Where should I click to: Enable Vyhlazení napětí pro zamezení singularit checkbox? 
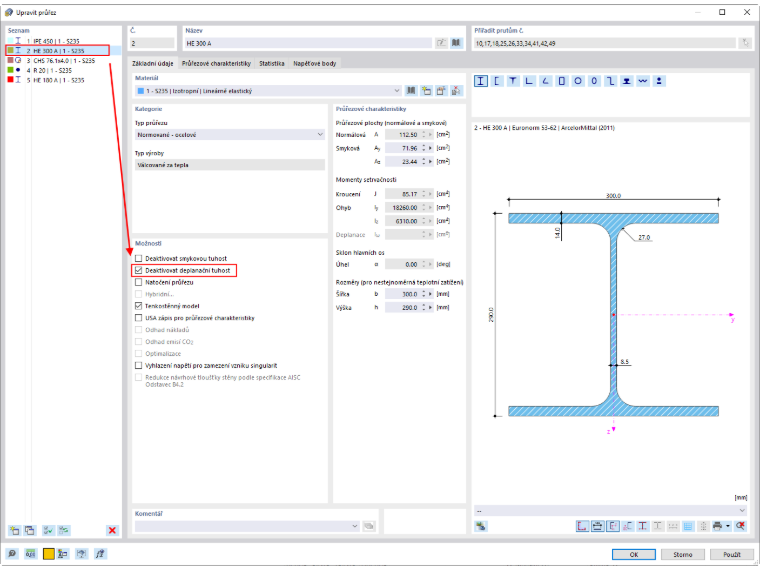click(139, 365)
